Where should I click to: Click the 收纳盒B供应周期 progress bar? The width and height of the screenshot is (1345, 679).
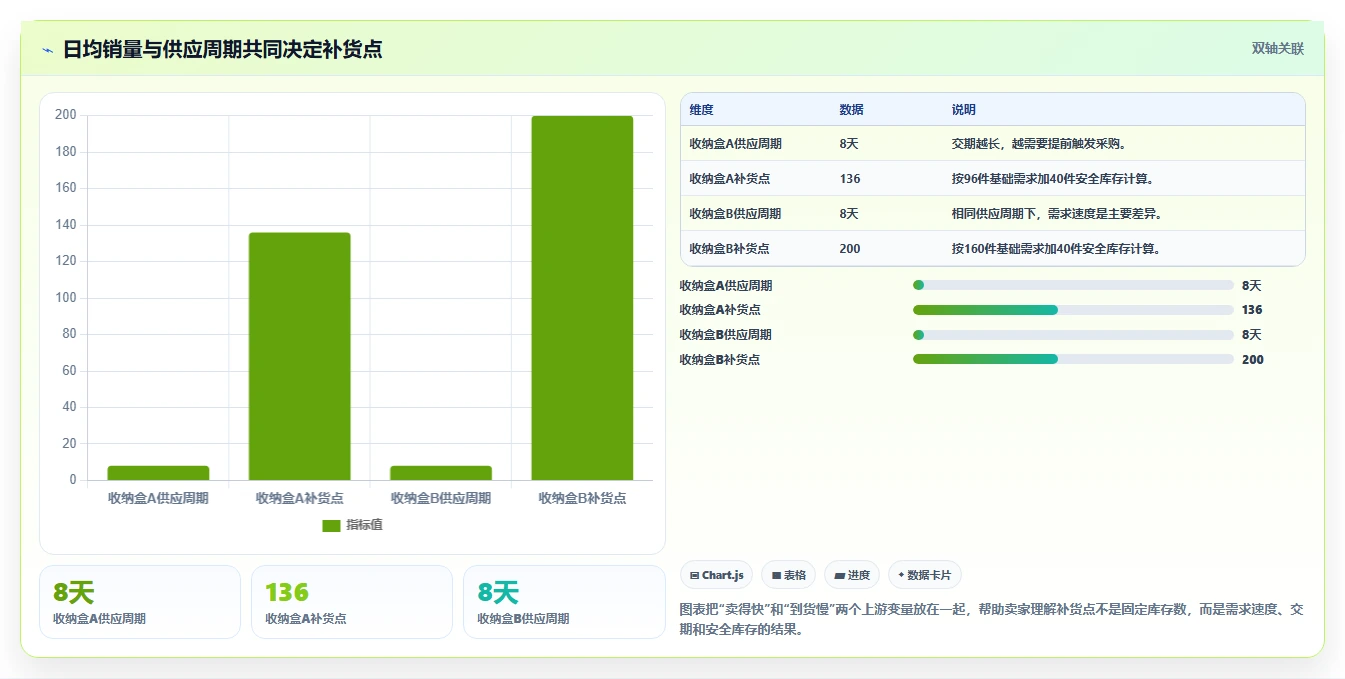(x=1073, y=335)
